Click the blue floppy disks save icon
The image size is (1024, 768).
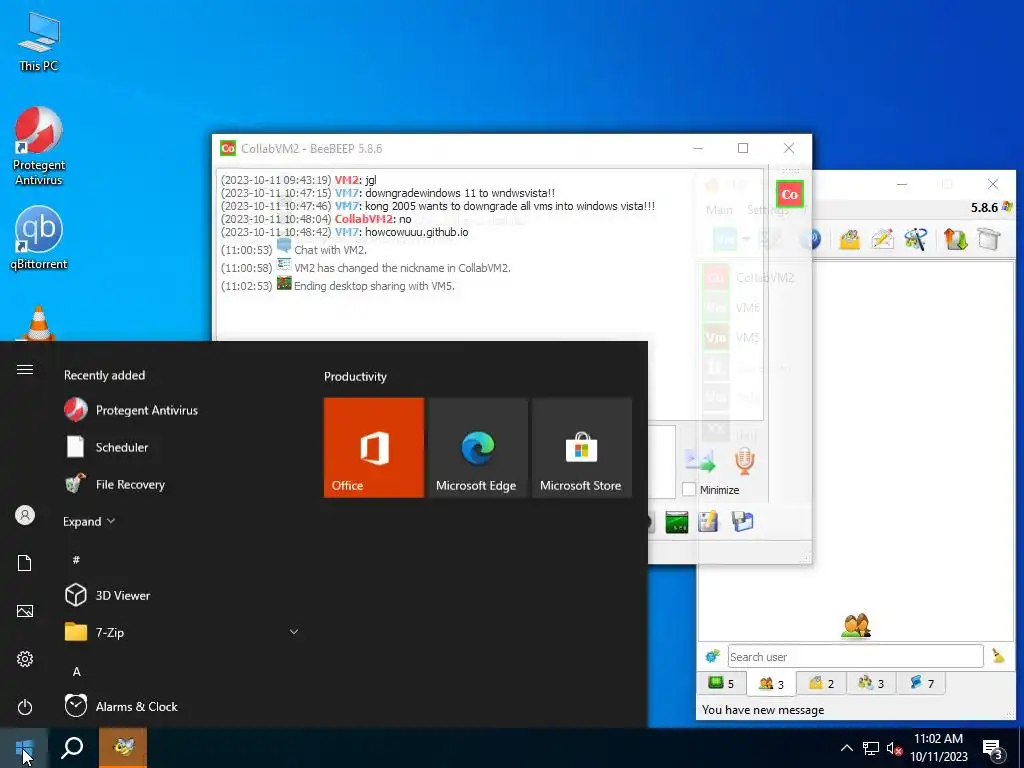tap(743, 522)
